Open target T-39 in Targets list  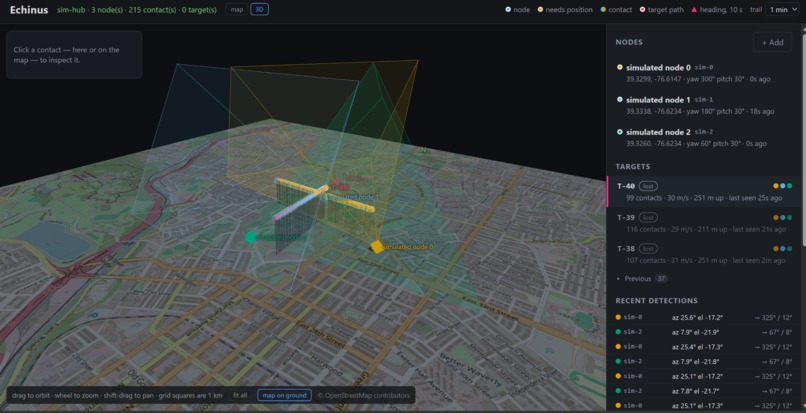tap(704, 223)
